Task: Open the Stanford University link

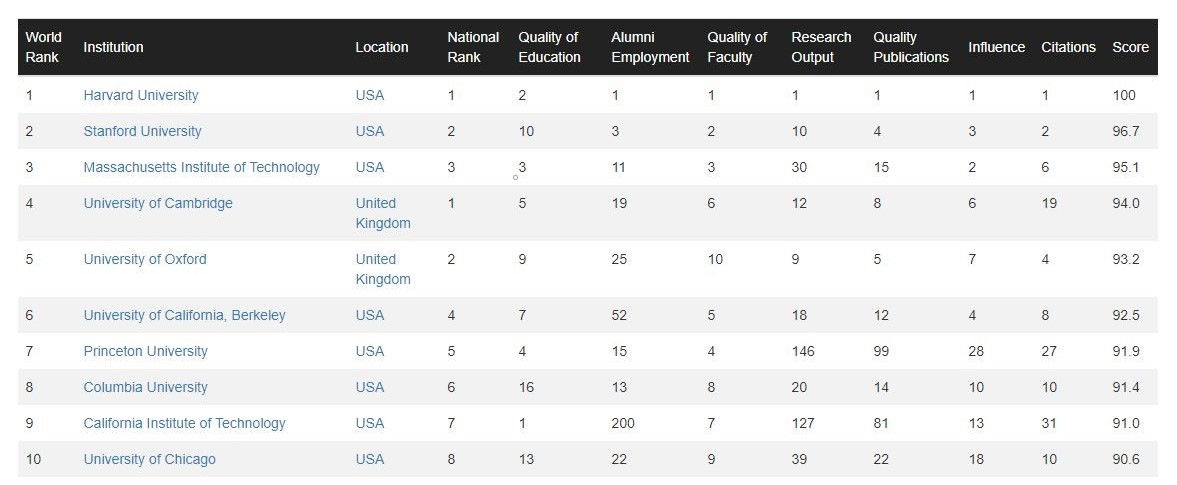Action: [142, 131]
